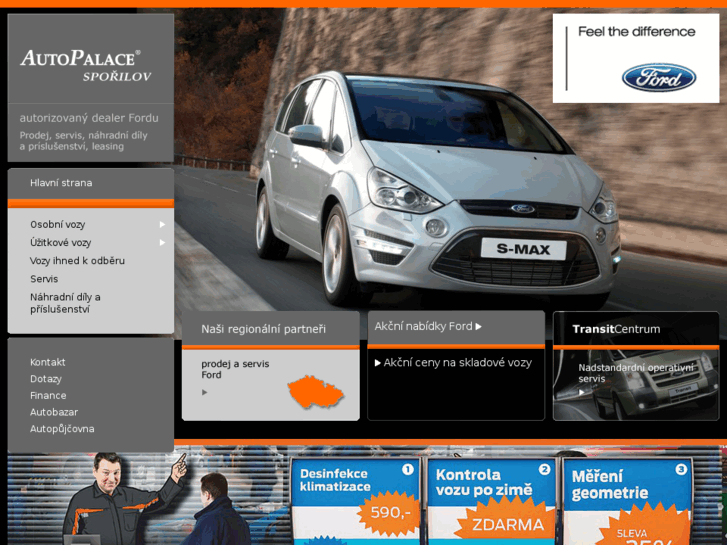
Task: Open the Autopůjčovna link
Action: coord(62,429)
